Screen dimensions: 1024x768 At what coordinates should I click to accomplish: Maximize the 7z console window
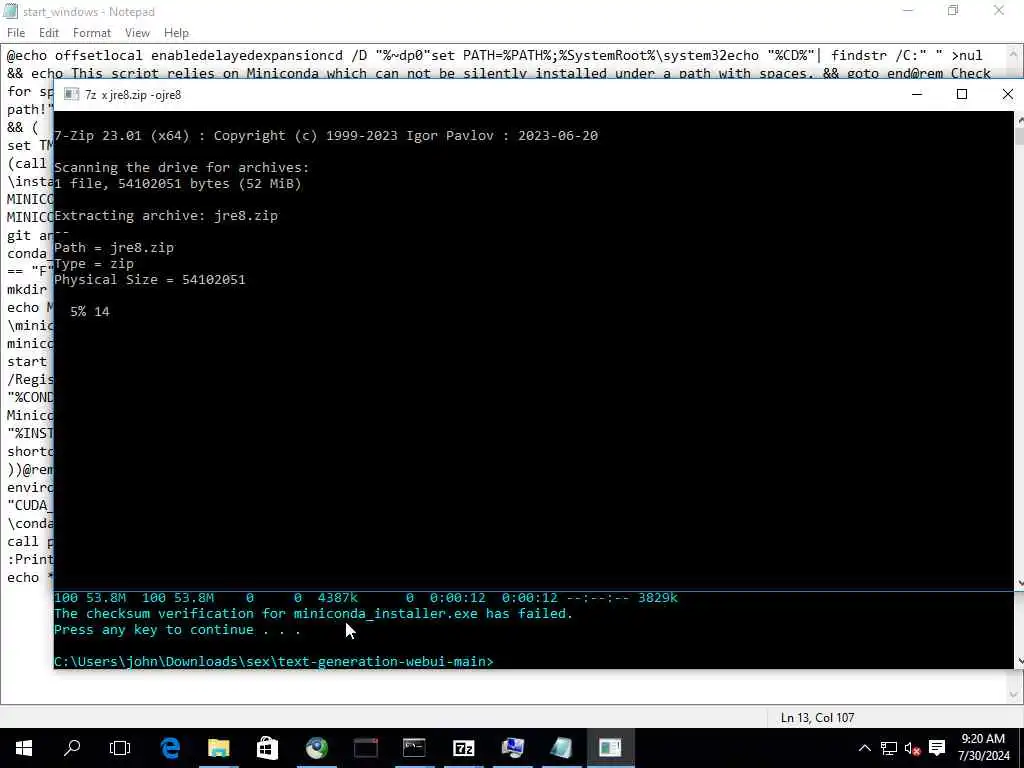pos(962,95)
